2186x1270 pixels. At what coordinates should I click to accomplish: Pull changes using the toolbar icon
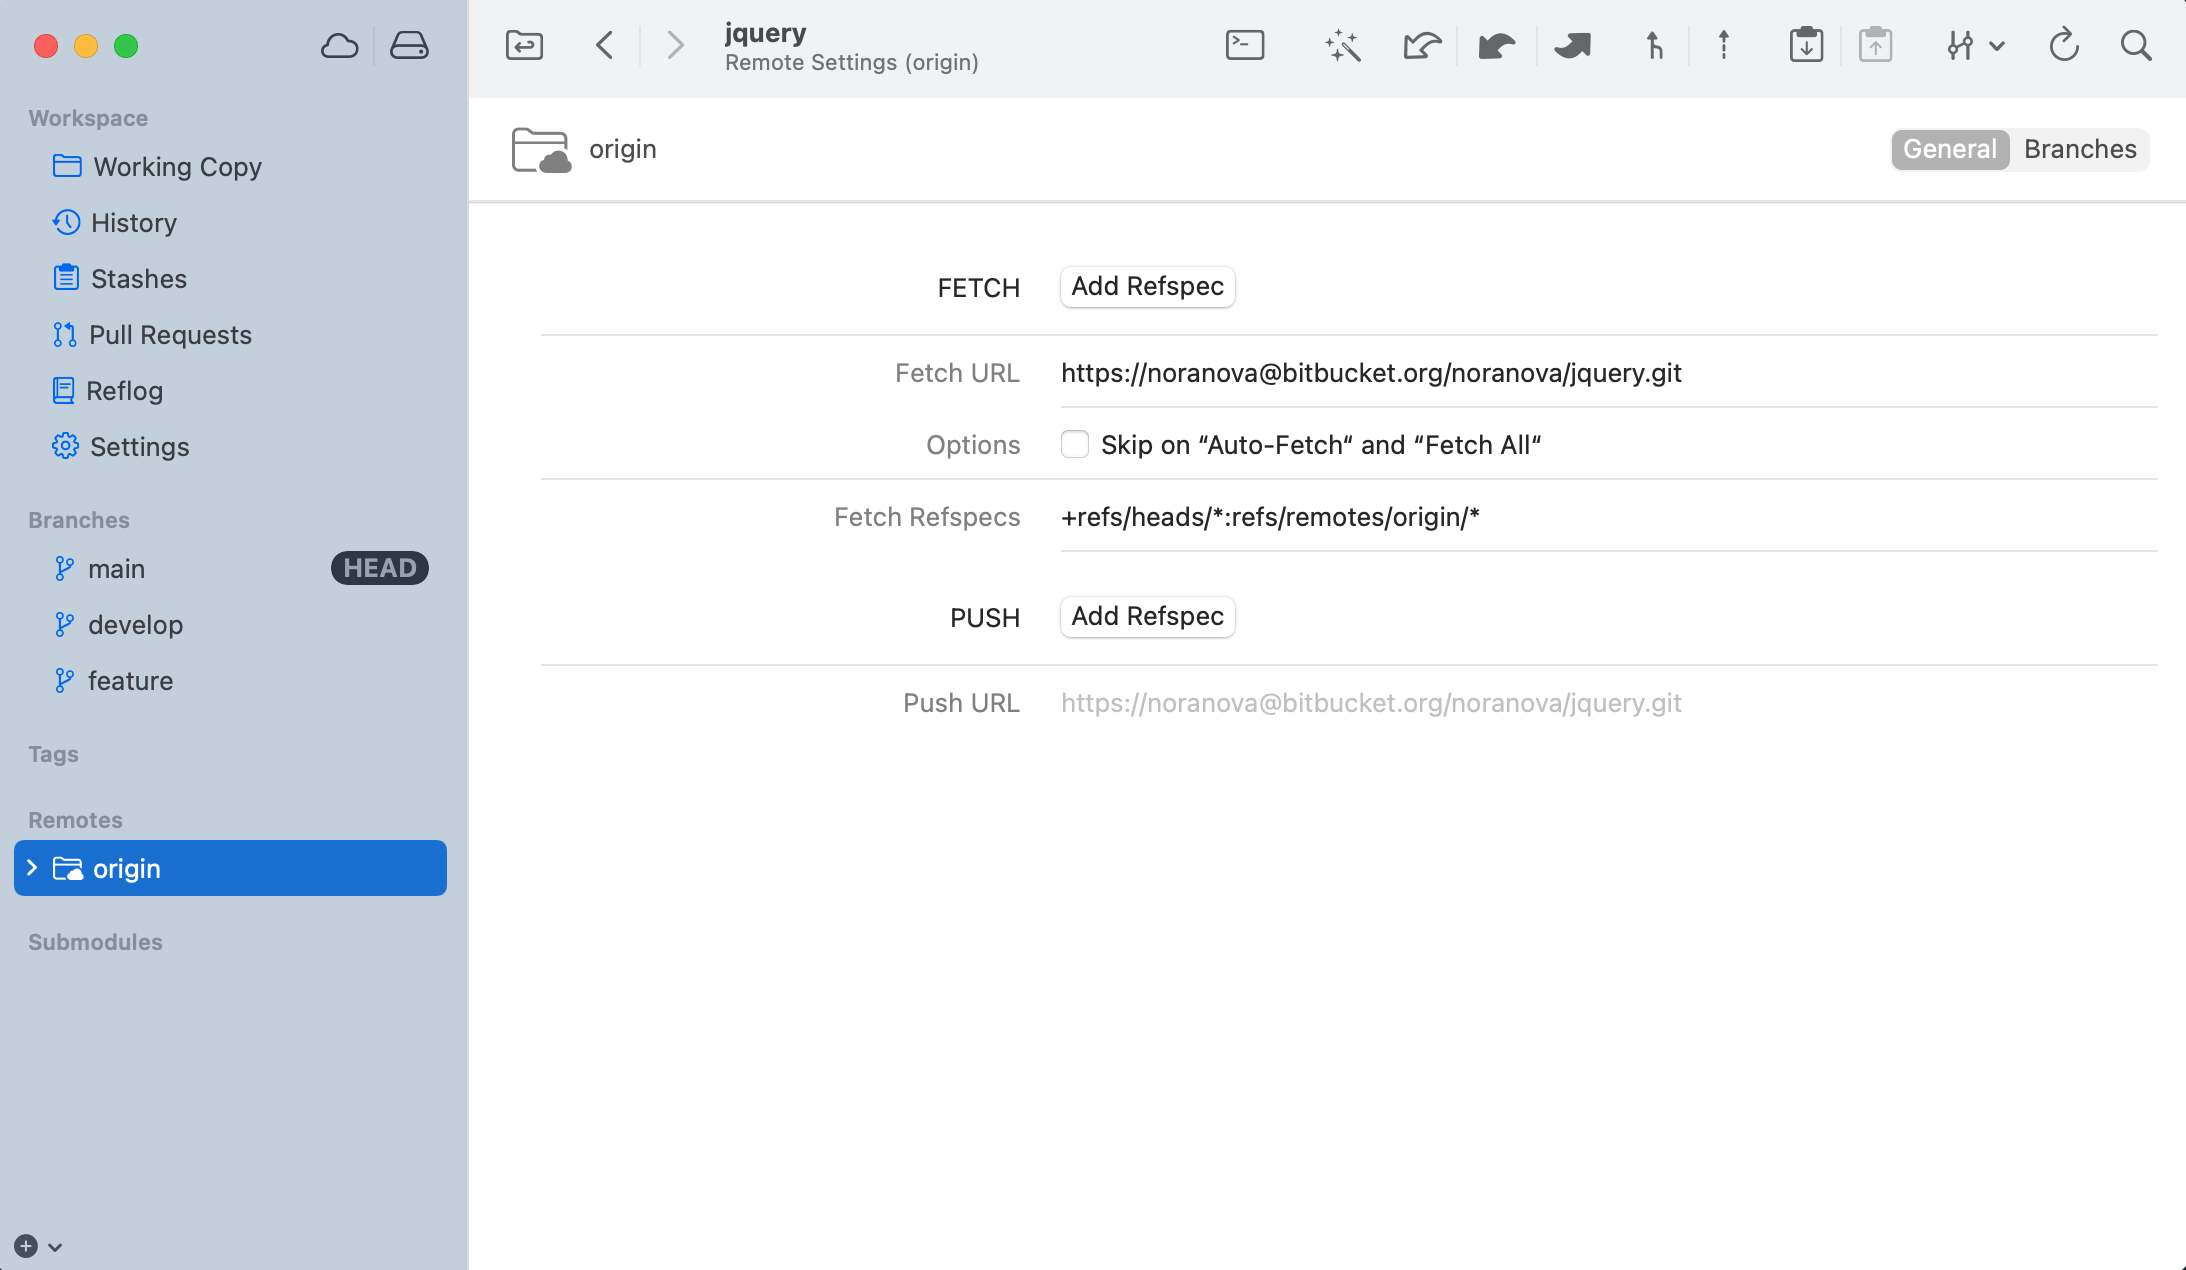[x=1495, y=45]
